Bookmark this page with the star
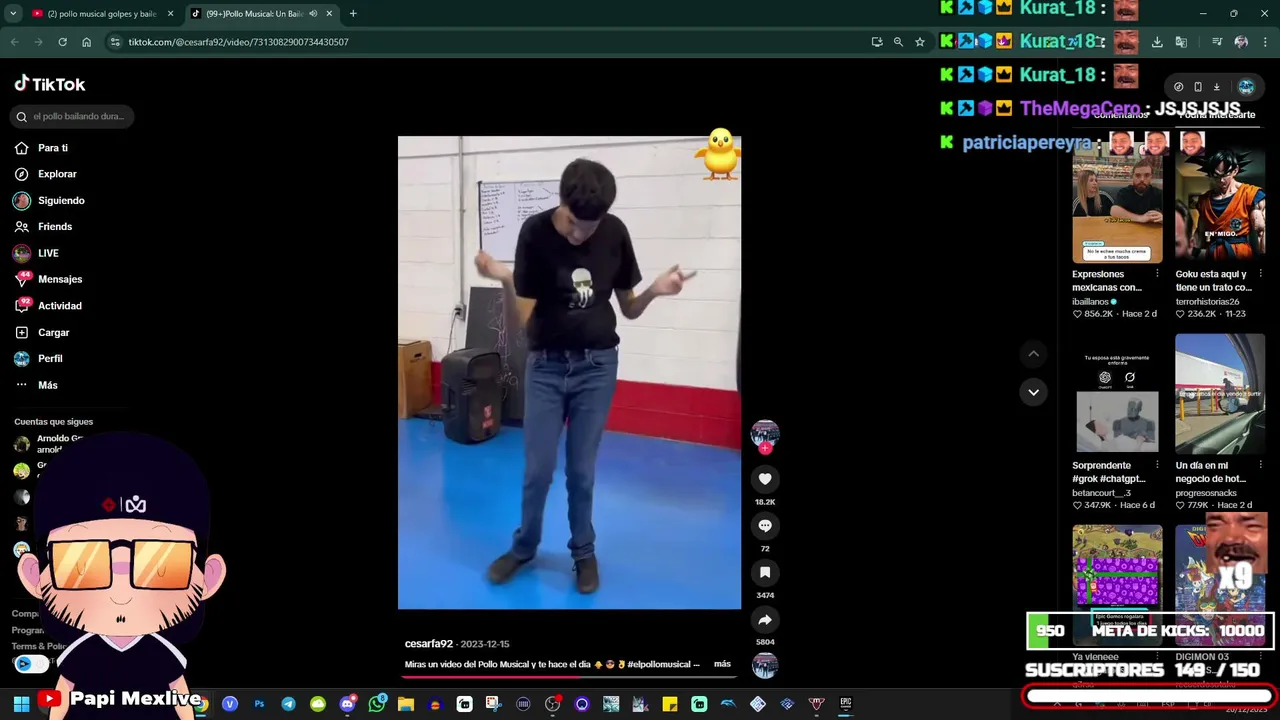Image resolution: width=1280 pixels, height=720 pixels. point(920,42)
